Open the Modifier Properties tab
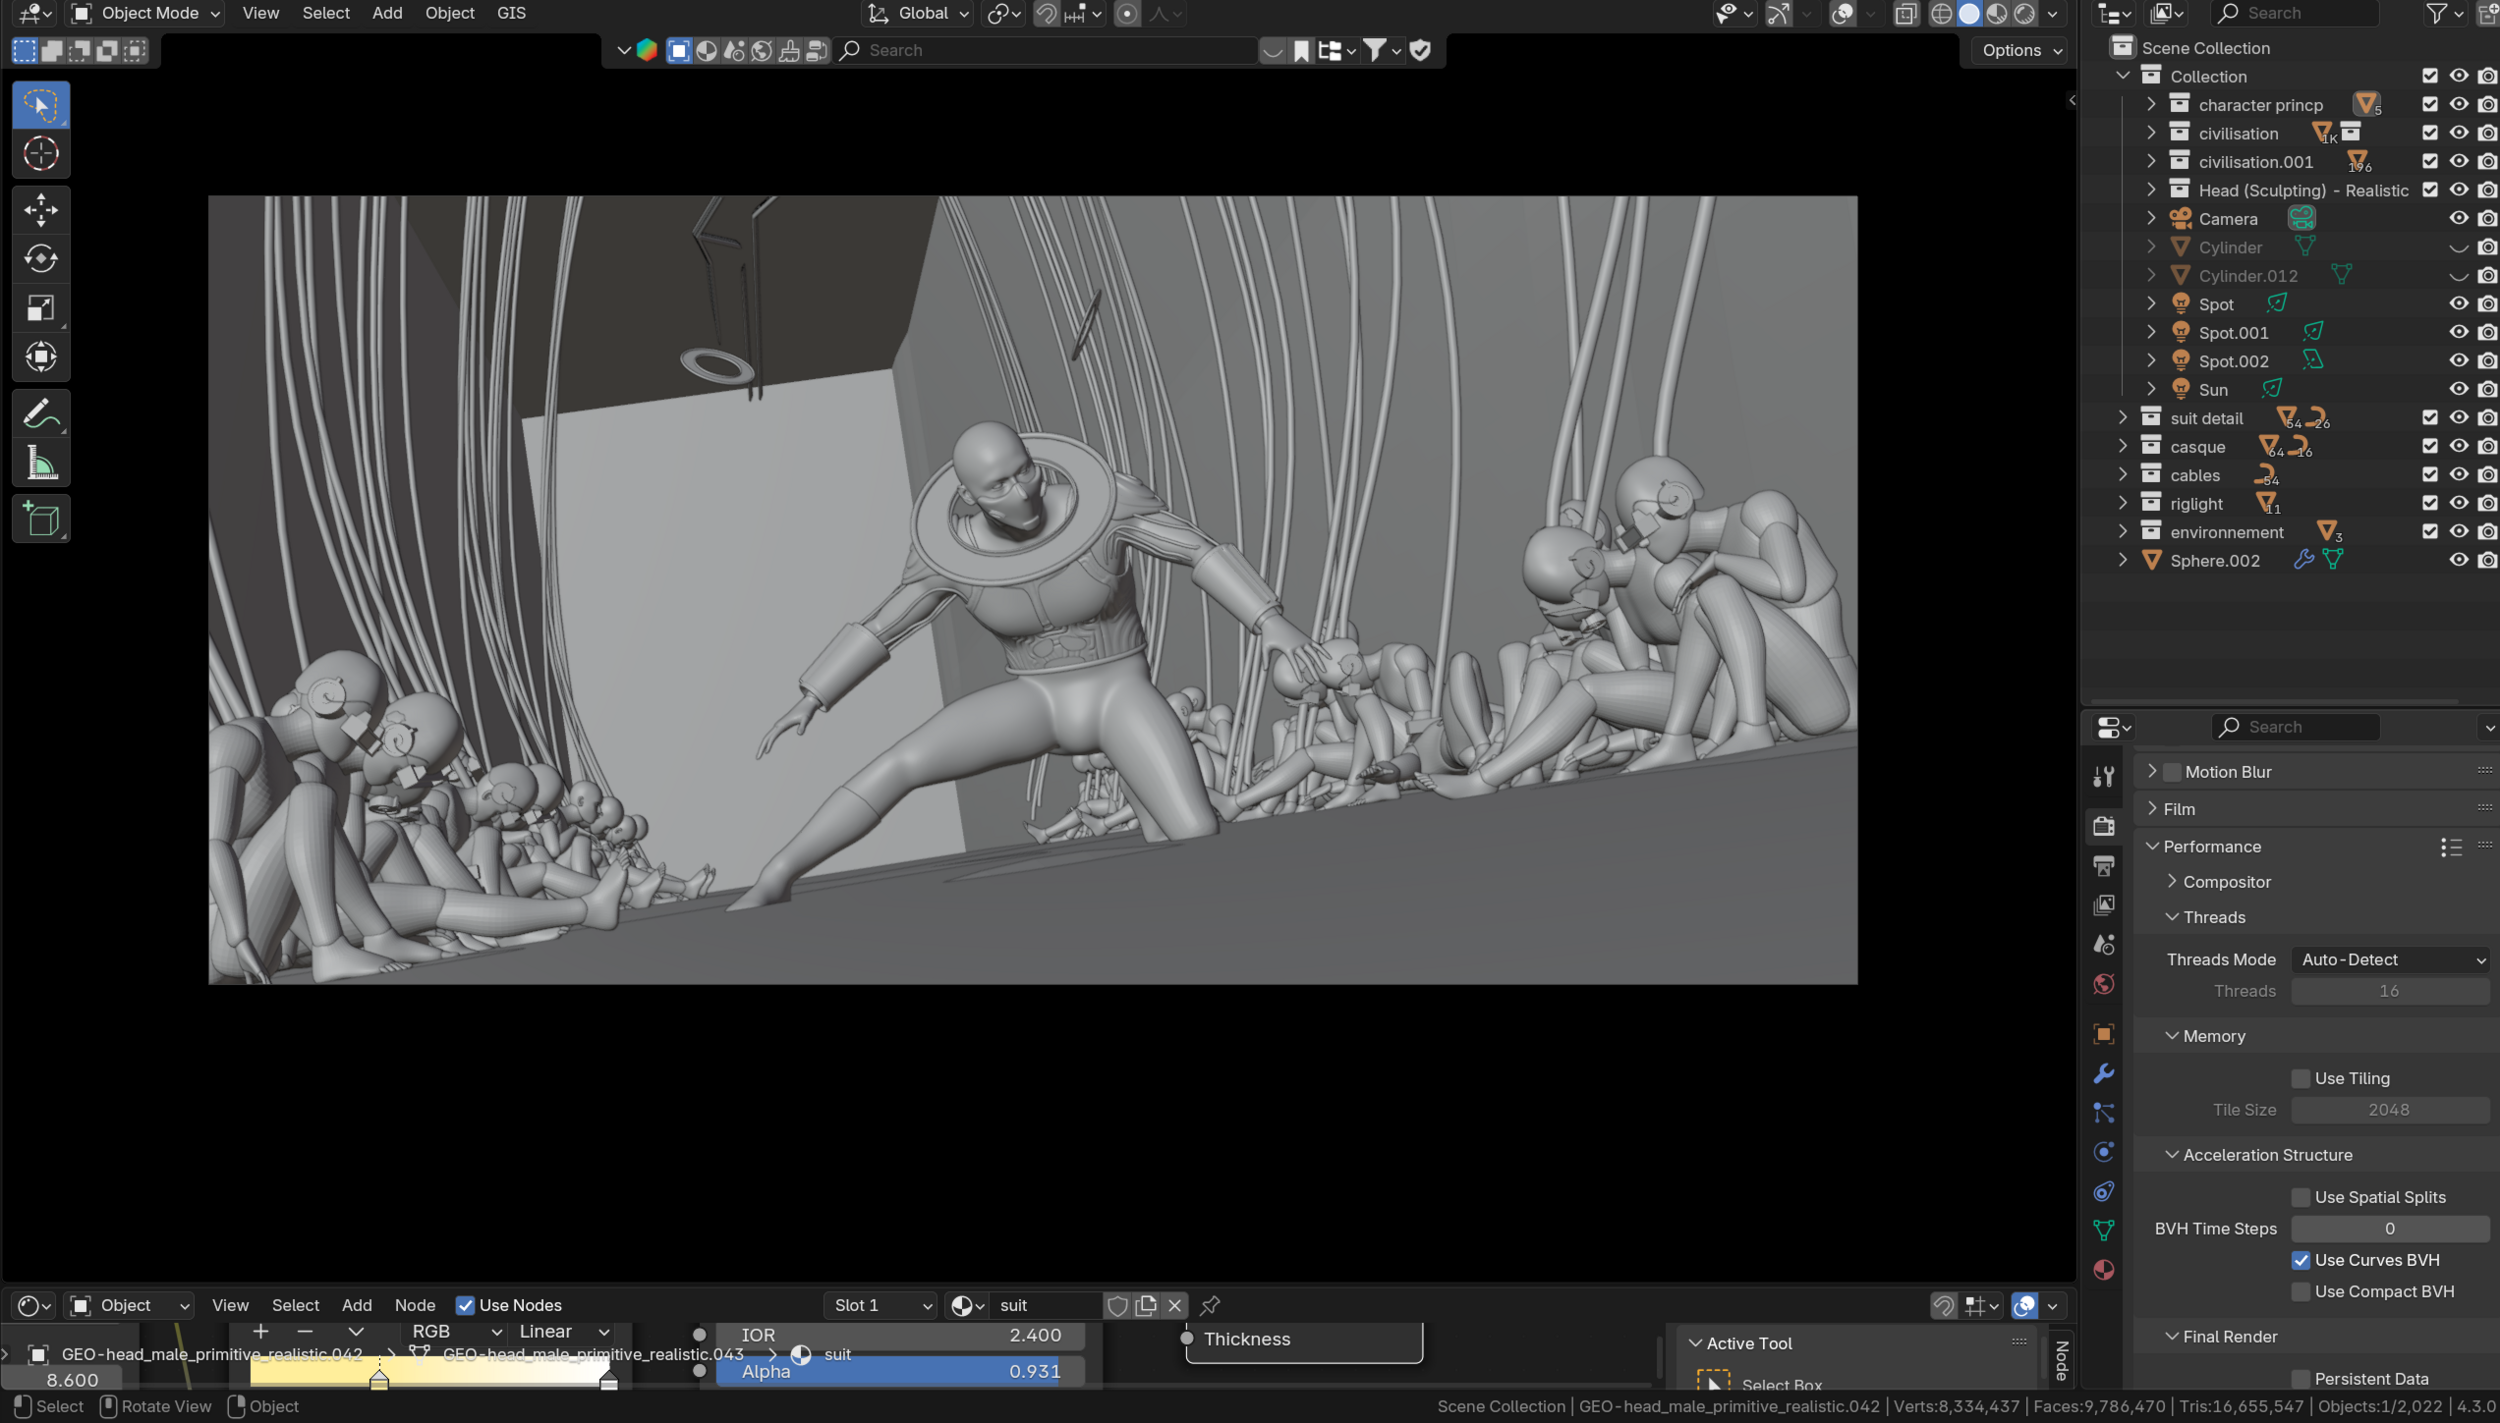Screen dimensions: 2500x1423 [x=2105, y=1073]
